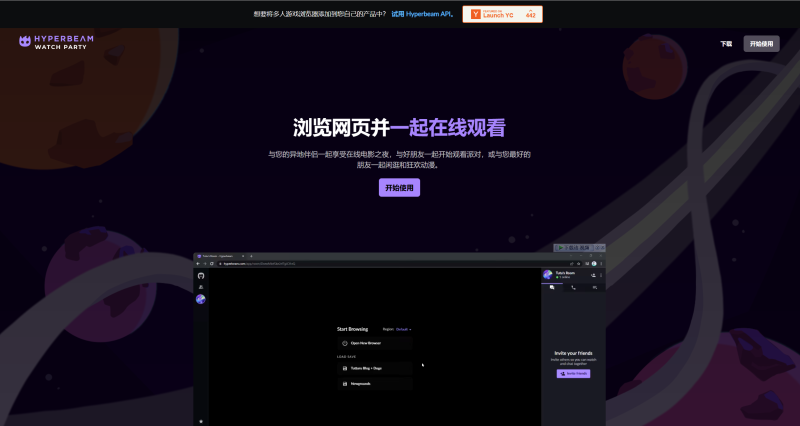Click the 下载此视频 overlay button above the demo
This screenshot has height=426, width=800.
click(574, 247)
